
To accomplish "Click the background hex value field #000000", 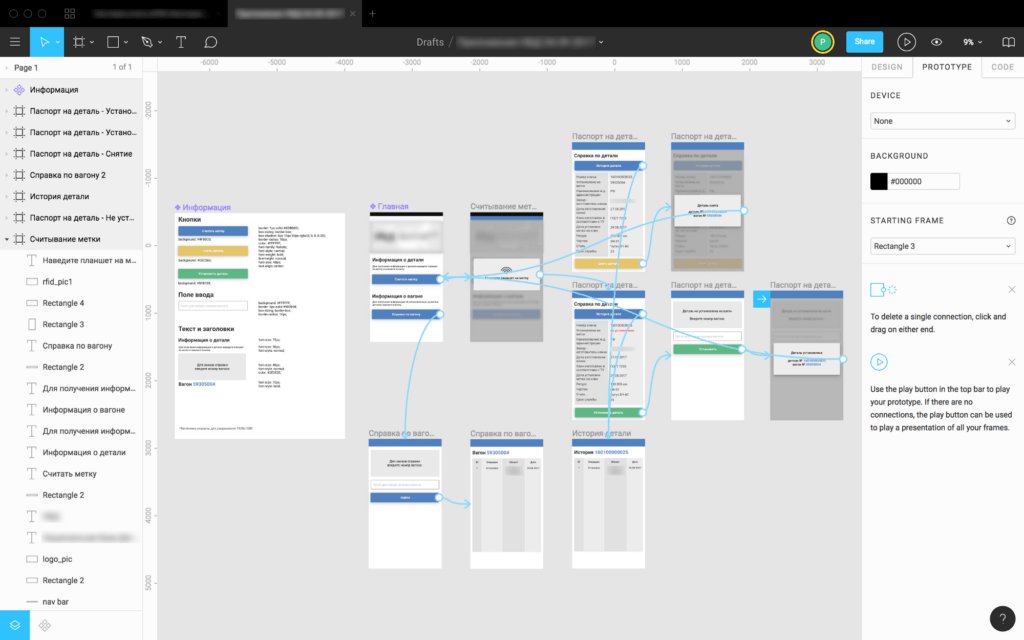I will click(x=924, y=181).
